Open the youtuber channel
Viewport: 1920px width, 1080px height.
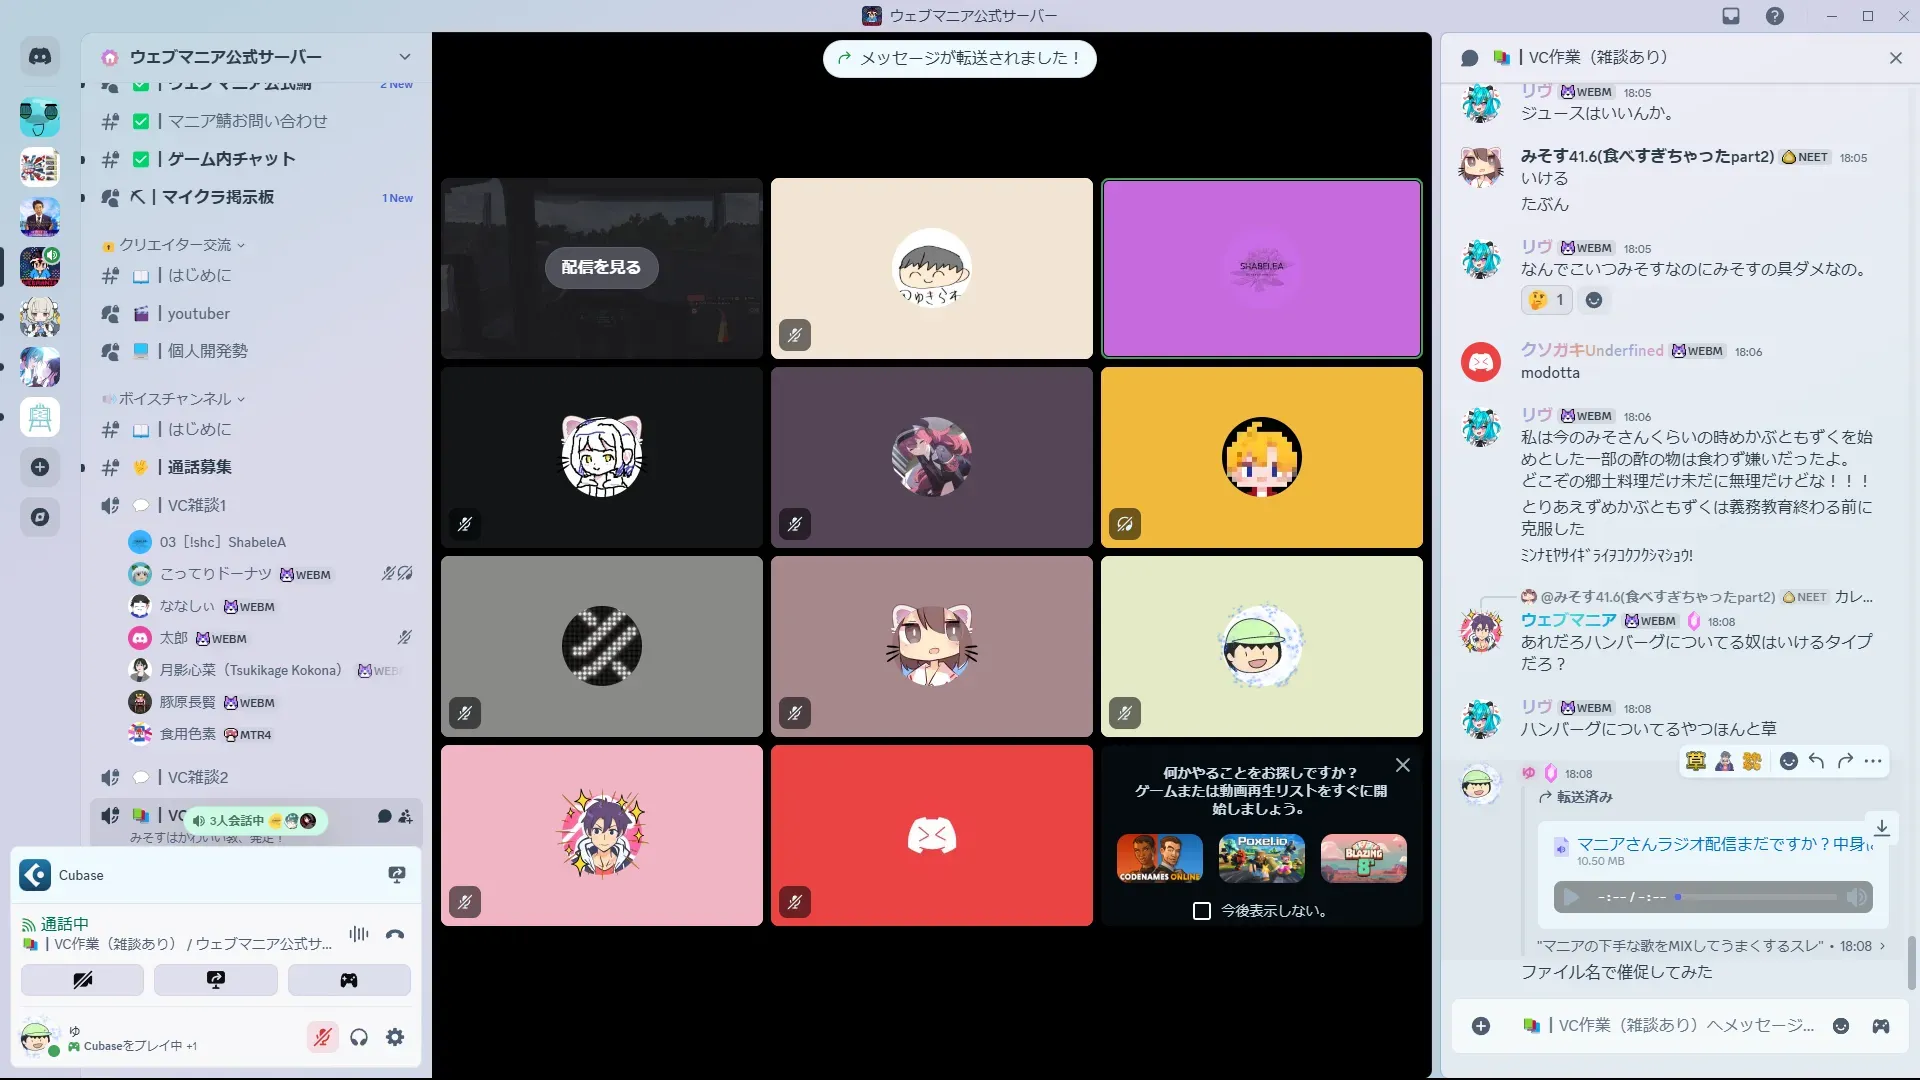(198, 314)
